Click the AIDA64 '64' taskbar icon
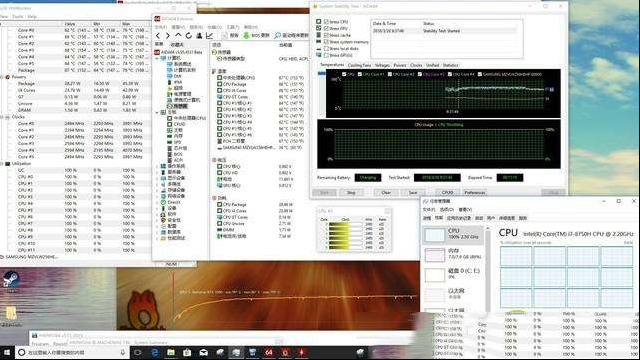The width and height of the screenshot is (640, 360). pyautogui.click(x=269, y=352)
